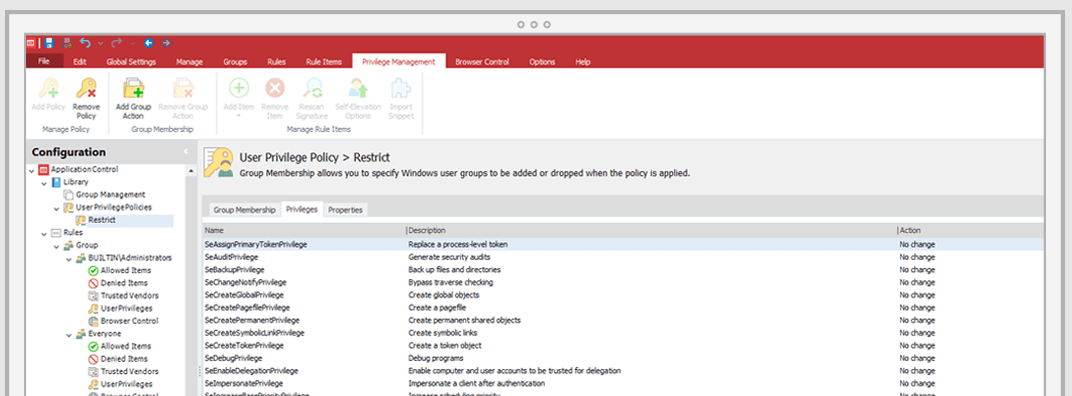Open the Rule Items ribbon tab
This screenshot has height=396, width=1072.
coord(323,62)
